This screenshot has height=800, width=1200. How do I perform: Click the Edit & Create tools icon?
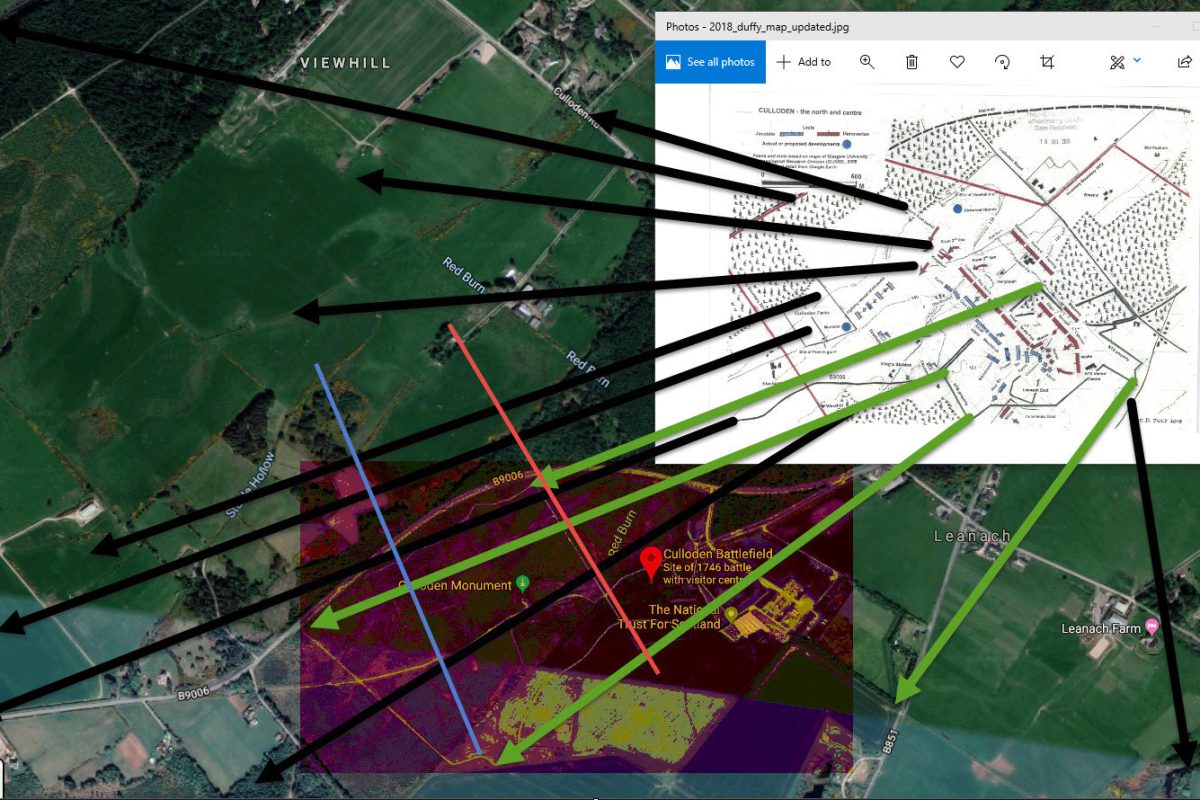pyautogui.click(x=1117, y=62)
